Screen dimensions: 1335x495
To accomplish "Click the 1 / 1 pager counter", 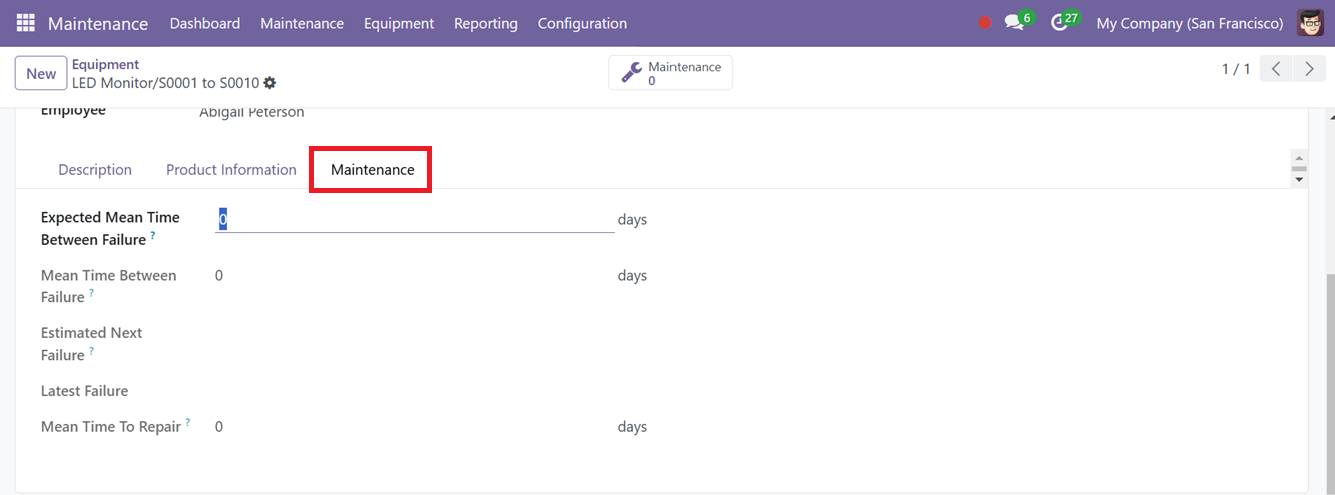I will click(1236, 69).
